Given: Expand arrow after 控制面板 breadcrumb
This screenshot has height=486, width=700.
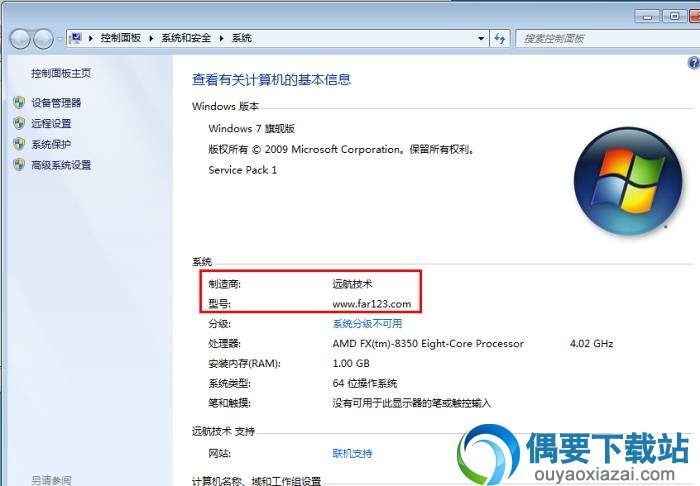Looking at the screenshot, I should tap(151, 38).
